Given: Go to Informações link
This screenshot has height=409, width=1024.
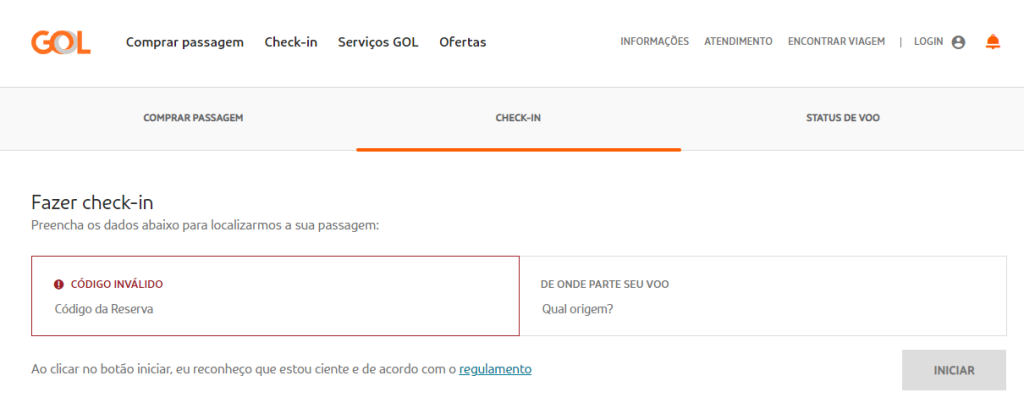Looking at the screenshot, I should coord(654,42).
